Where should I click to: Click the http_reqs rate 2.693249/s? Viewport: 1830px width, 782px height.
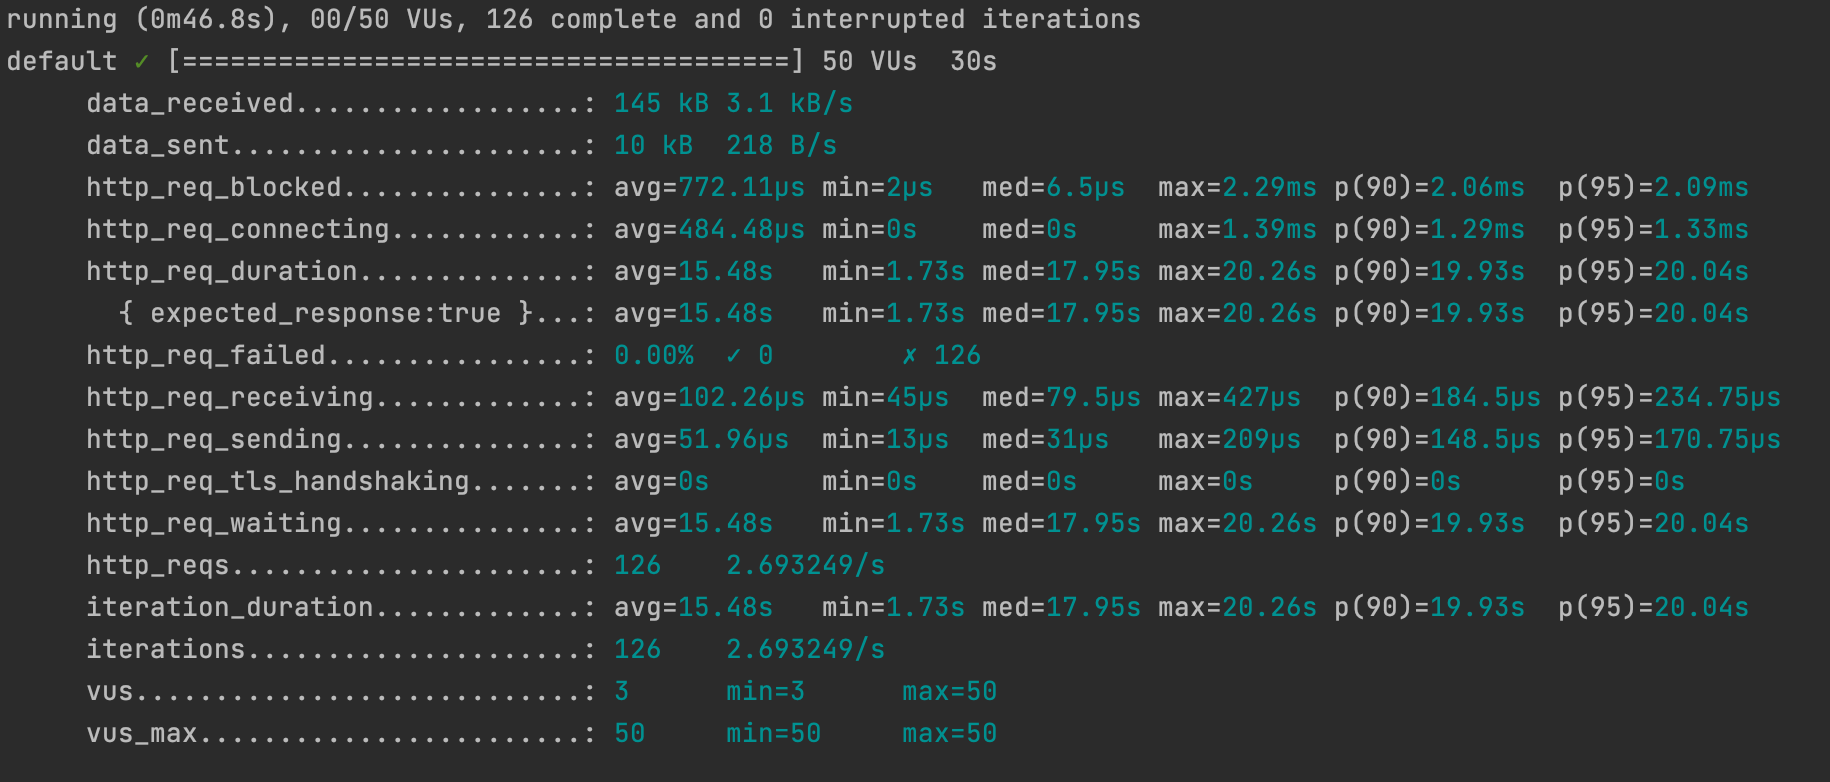click(805, 566)
